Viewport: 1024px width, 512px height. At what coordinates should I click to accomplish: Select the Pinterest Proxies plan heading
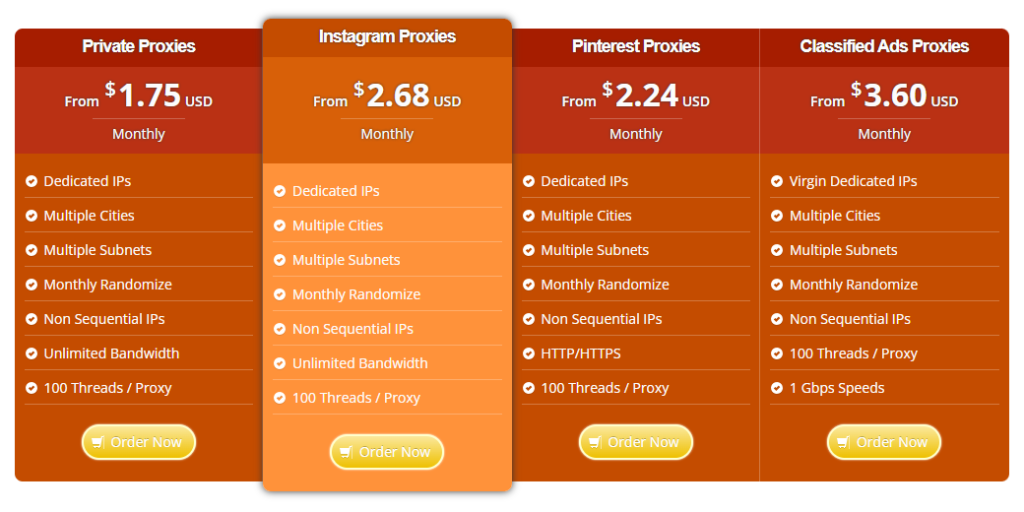coord(636,46)
